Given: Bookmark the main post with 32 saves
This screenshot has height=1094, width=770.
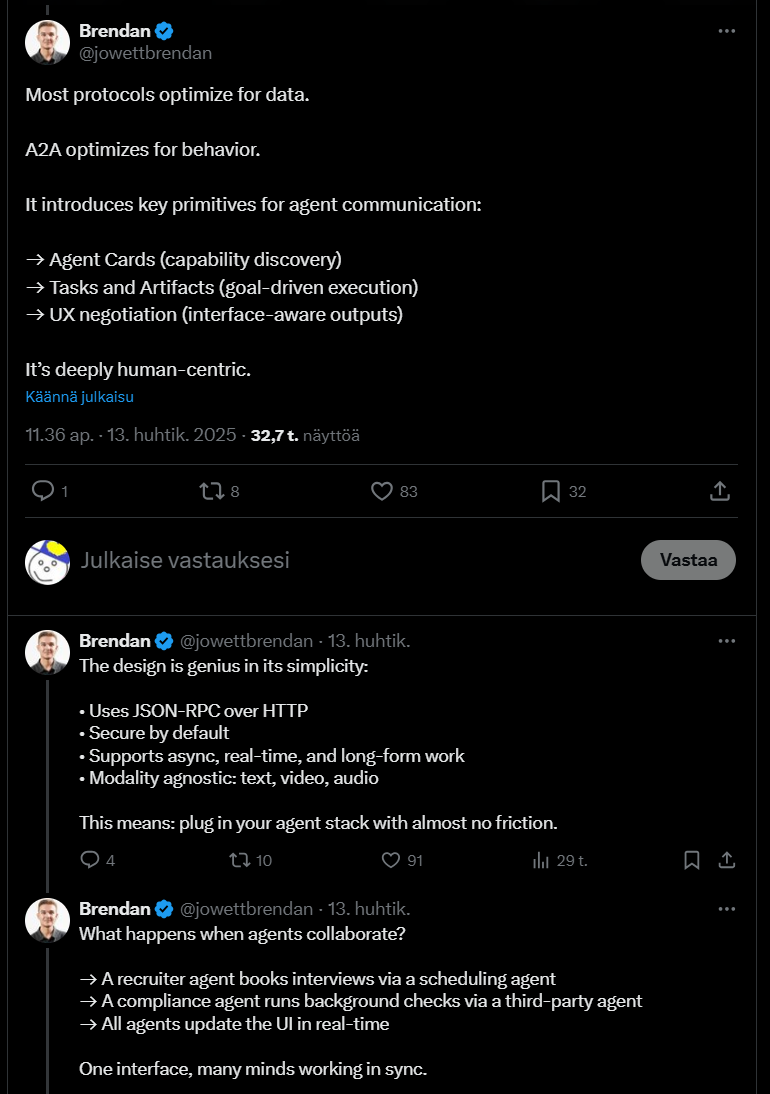Looking at the screenshot, I should click(x=550, y=491).
